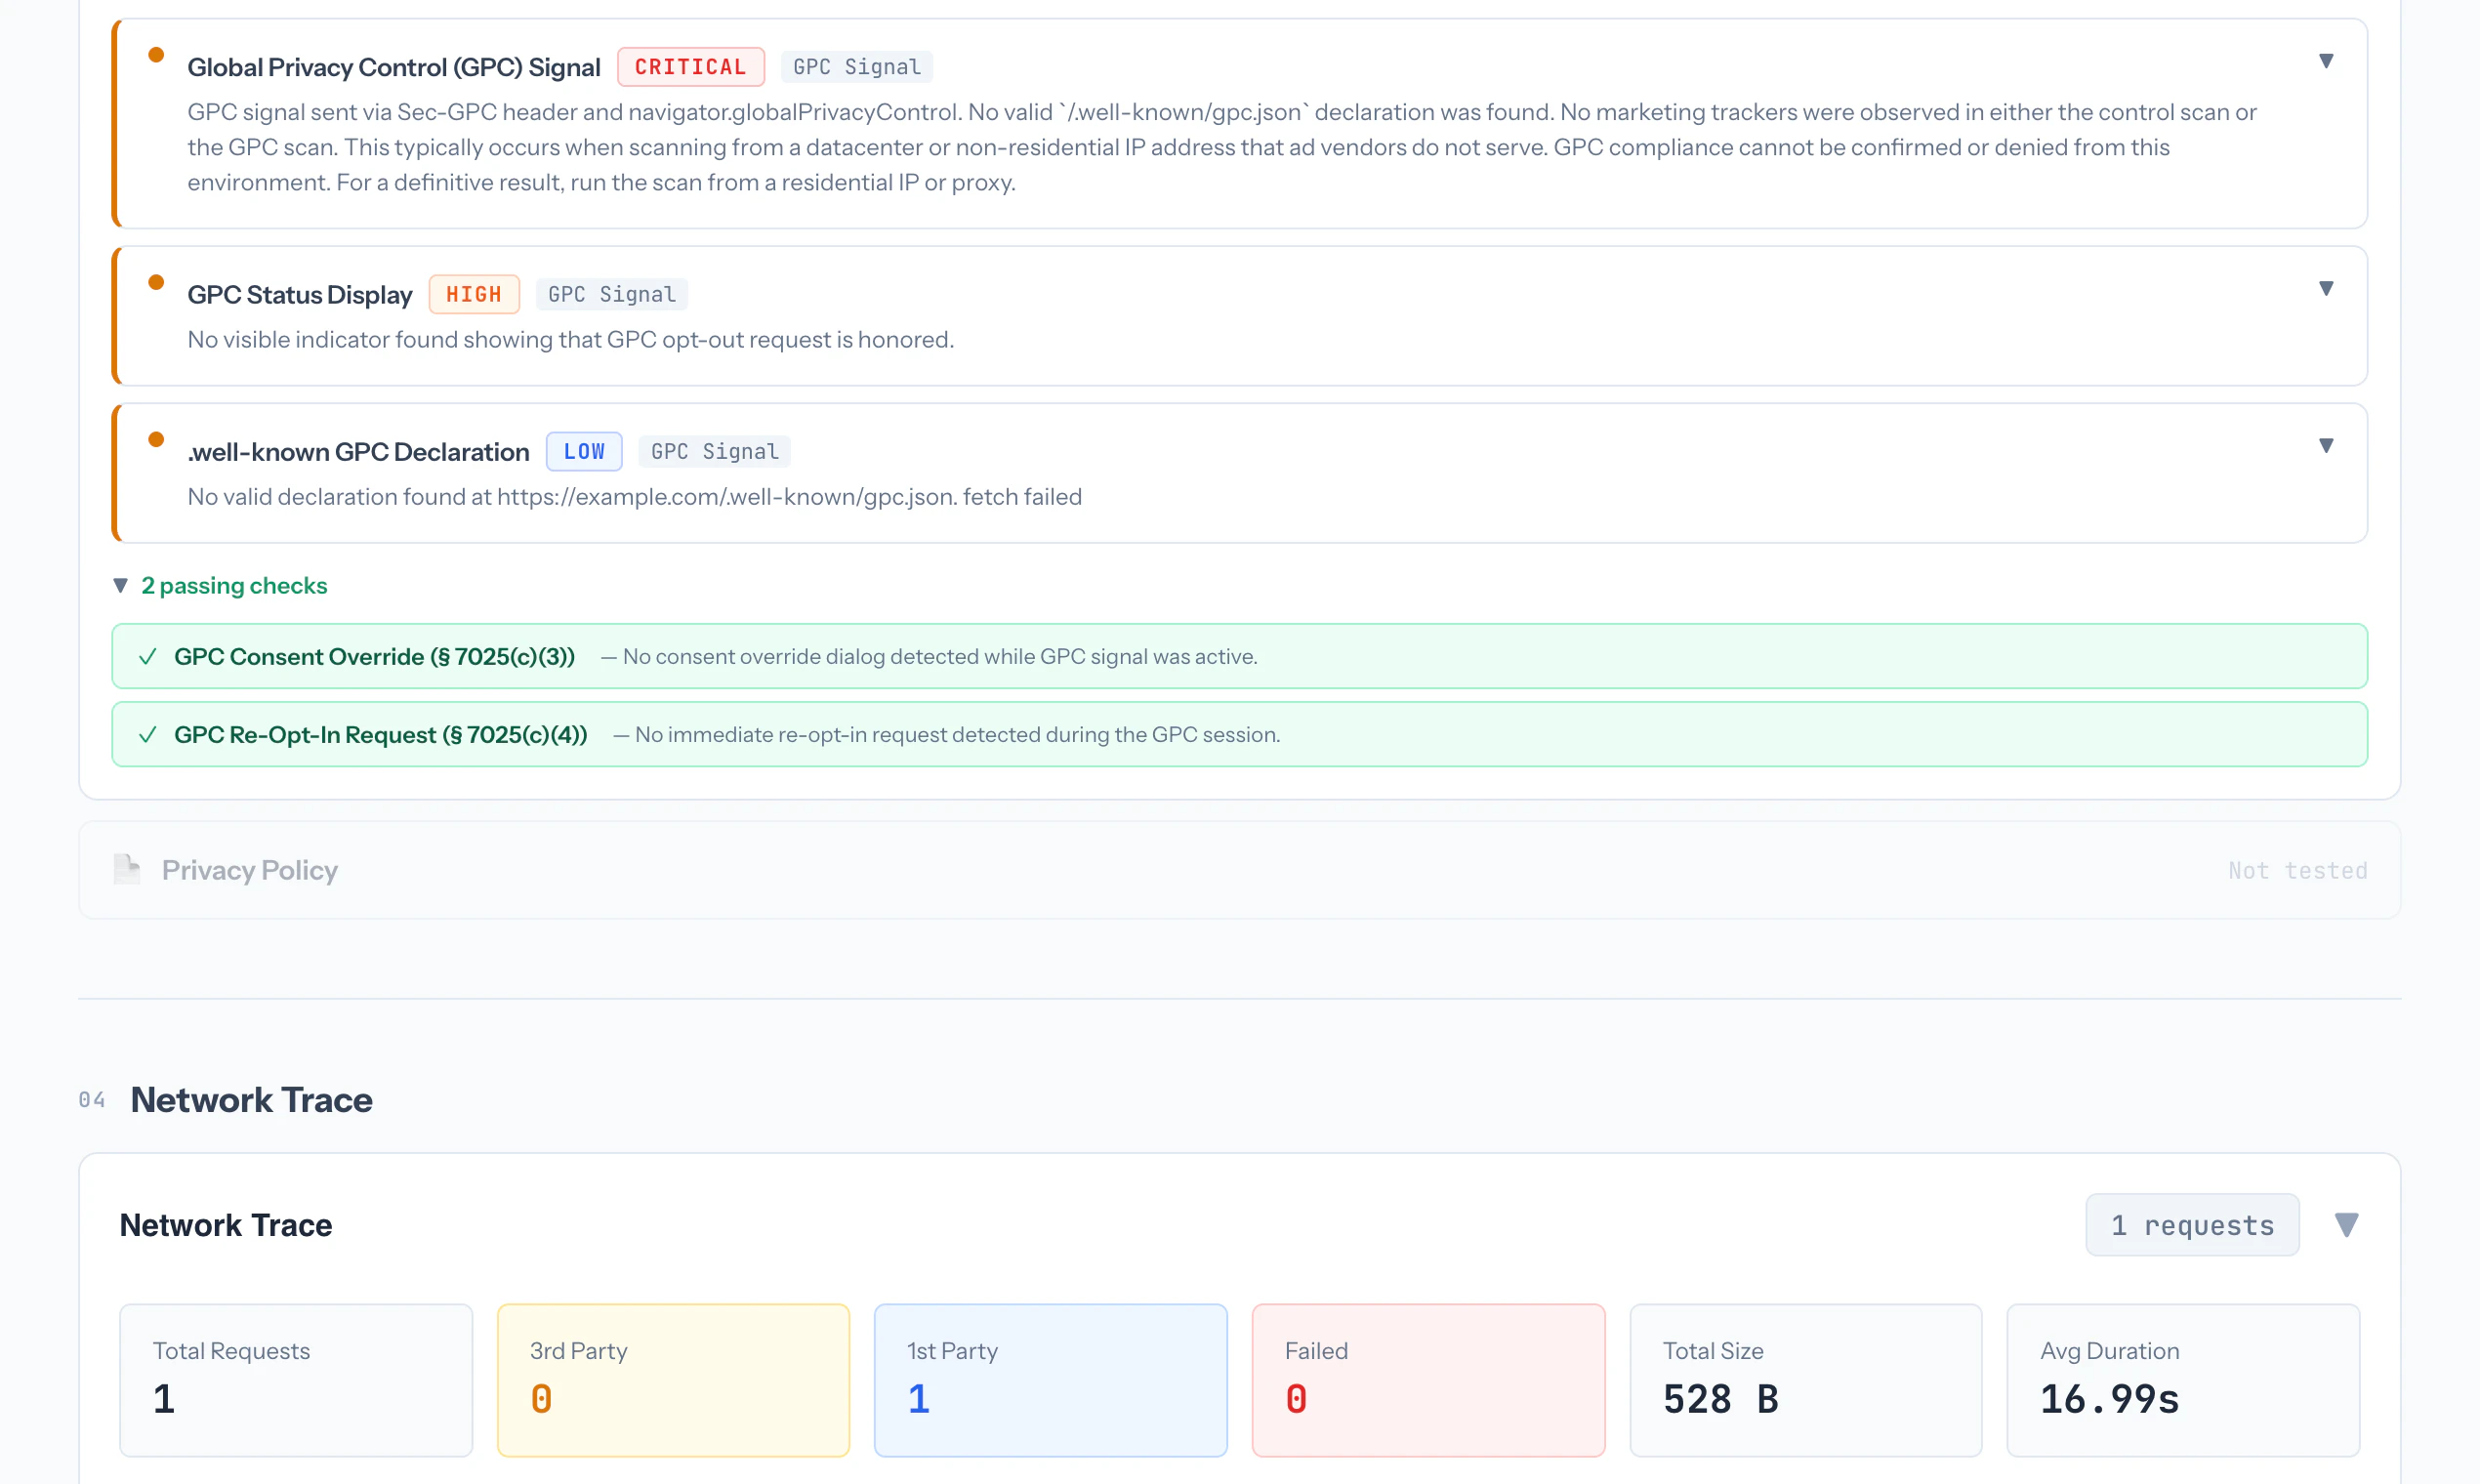
Task: Select the GPC Consent Override passing check row
Action: (1239, 656)
